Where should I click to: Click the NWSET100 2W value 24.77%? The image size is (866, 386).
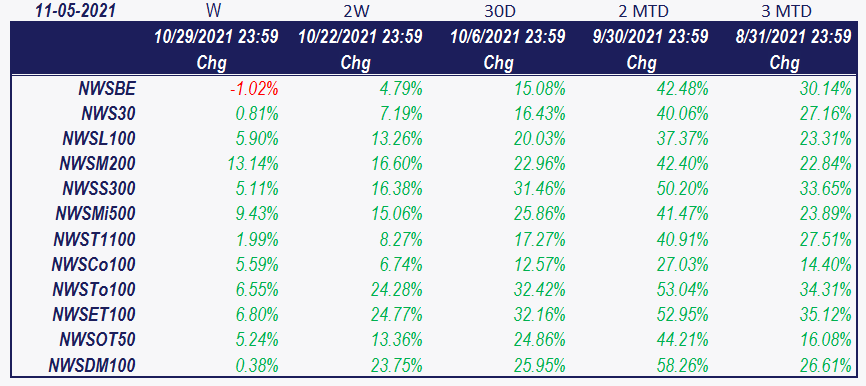click(397, 315)
